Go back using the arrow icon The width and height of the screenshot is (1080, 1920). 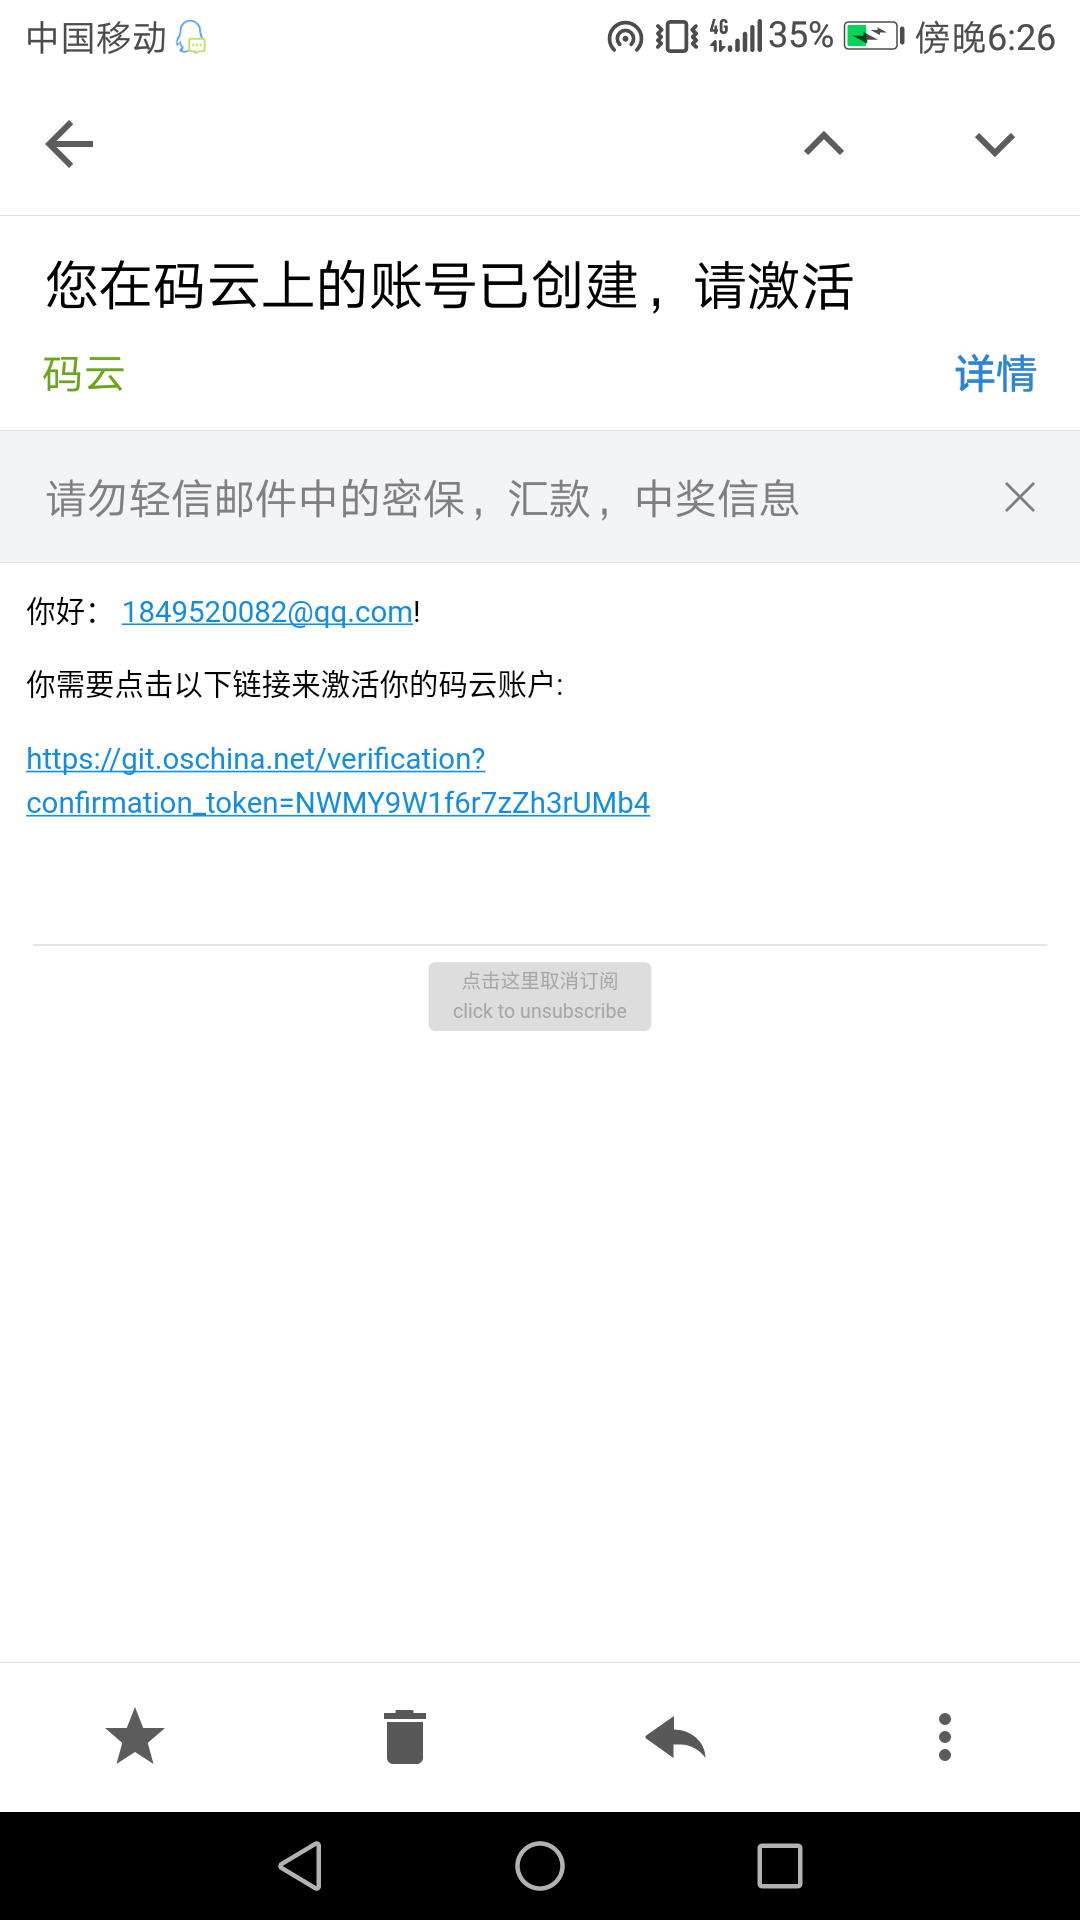pos(69,144)
